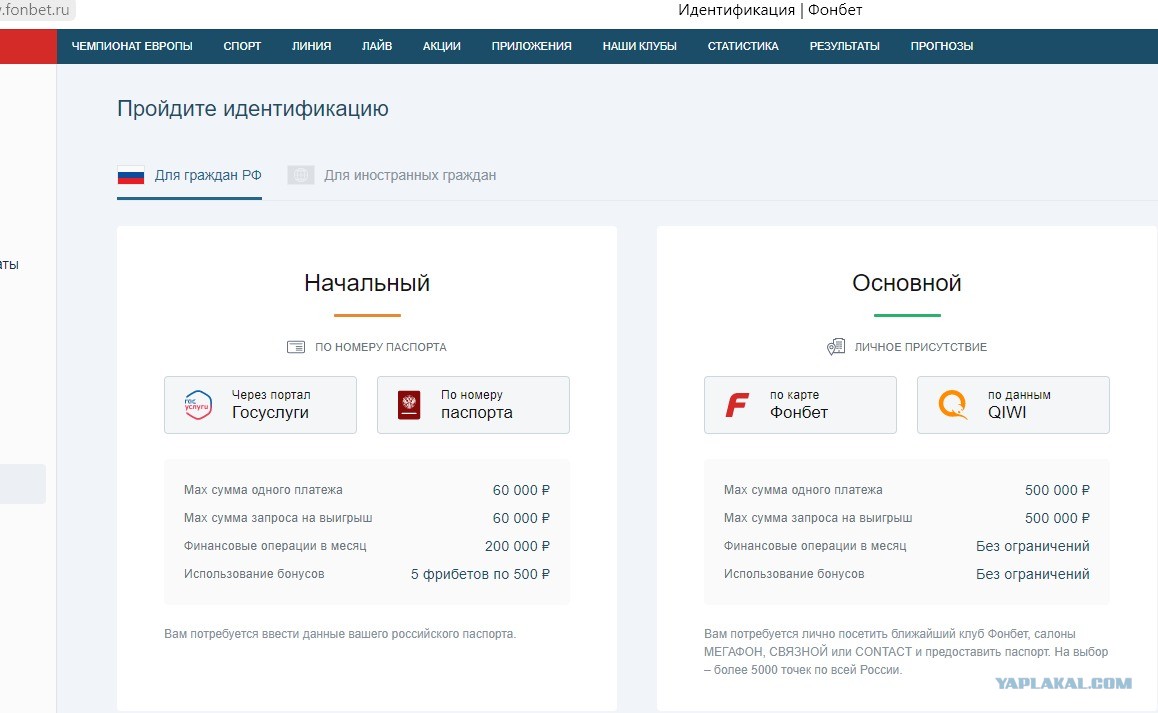Click the Основной level heading

click(907, 283)
